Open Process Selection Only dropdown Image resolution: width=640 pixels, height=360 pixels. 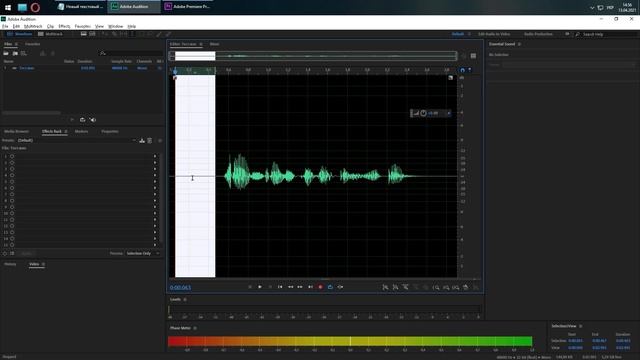click(142, 253)
